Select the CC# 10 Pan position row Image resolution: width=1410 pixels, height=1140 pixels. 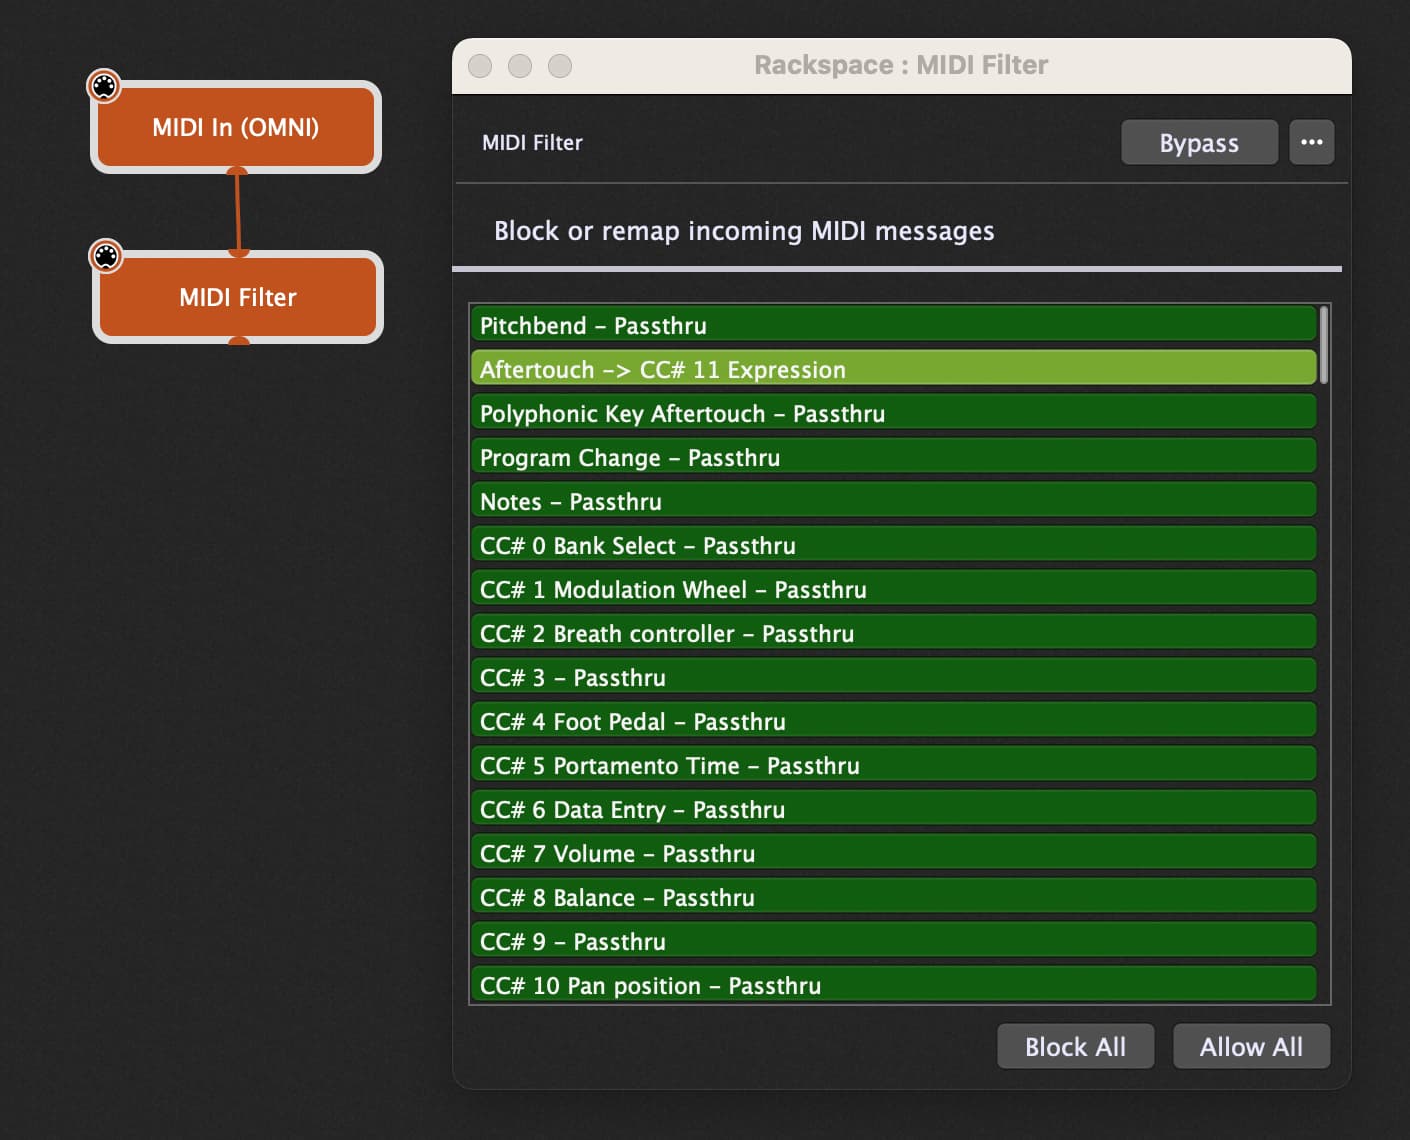click(x=893, y=985)
